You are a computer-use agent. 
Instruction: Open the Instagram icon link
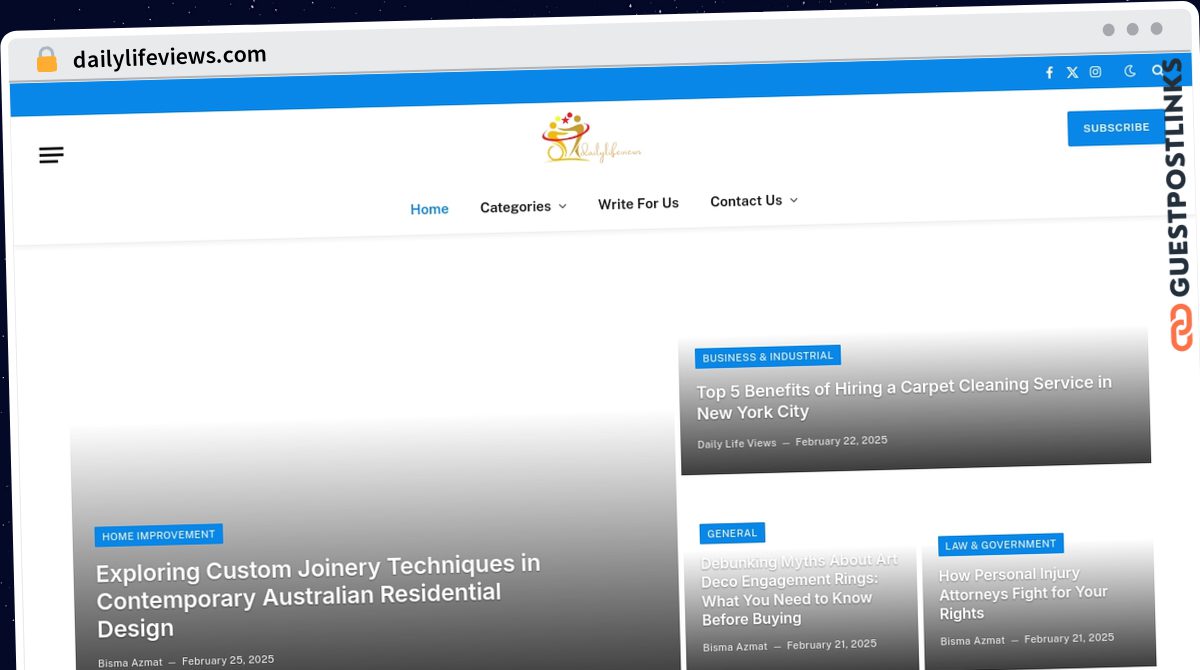click(1096, 72)
